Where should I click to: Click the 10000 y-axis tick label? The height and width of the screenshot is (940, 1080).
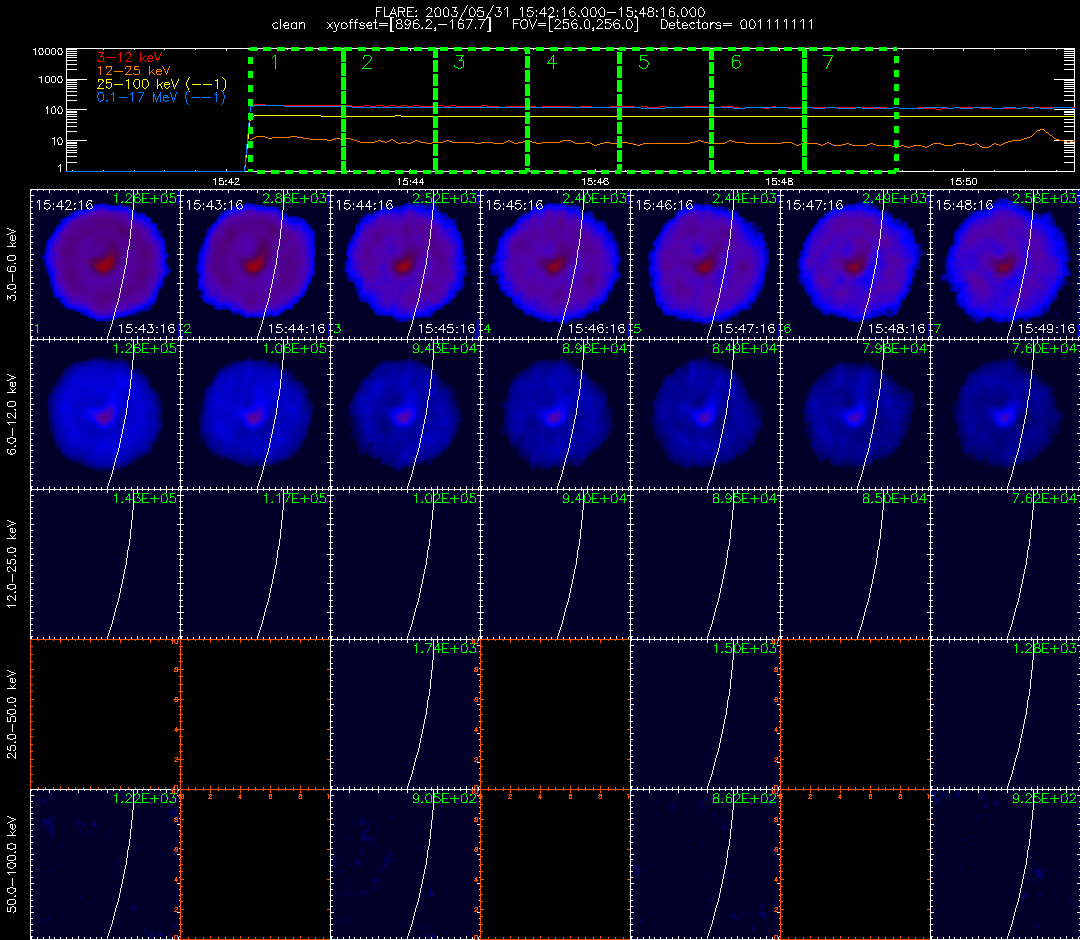(49, 52)
